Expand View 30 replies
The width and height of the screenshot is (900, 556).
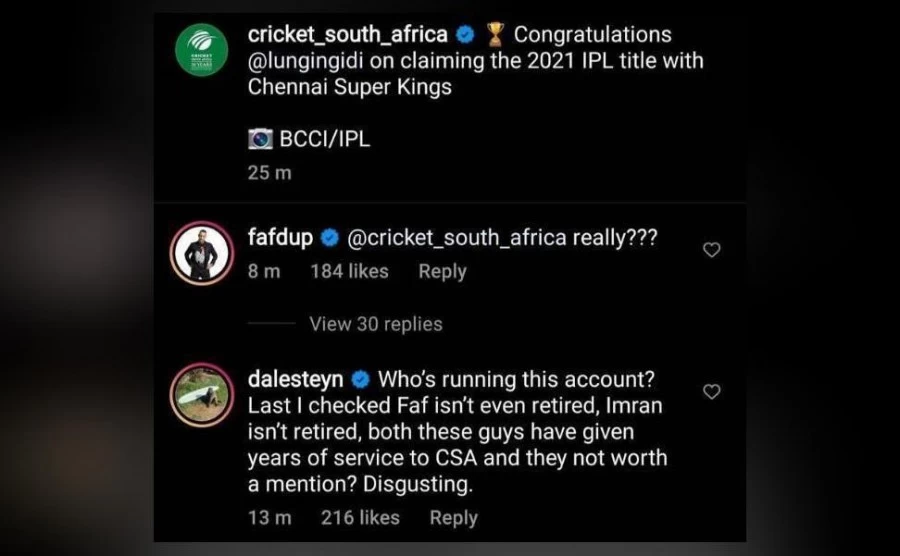pyautogui.click(x=375, y=324)
